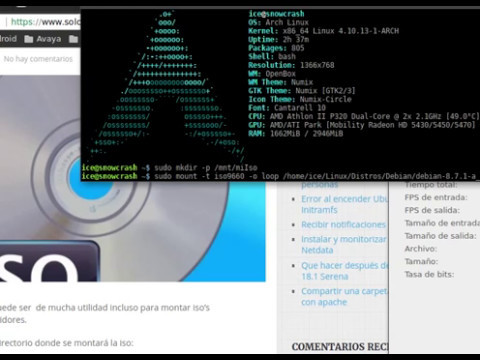Image resolution: width=480 pixels, height=360 pixels.
Task: Click the 'Kernel: x86_64 Linux' terminal line
Action: pos(323,31)
